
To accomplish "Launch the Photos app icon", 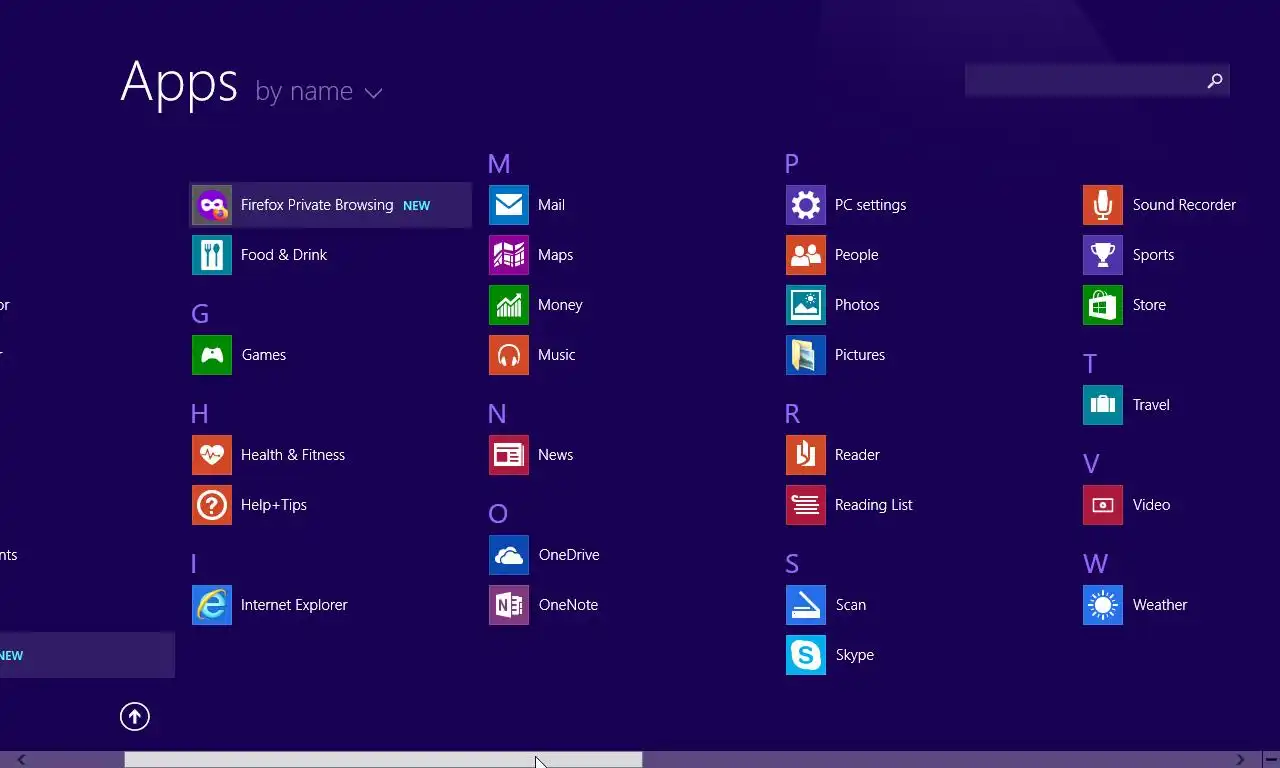I will point(806,305).
